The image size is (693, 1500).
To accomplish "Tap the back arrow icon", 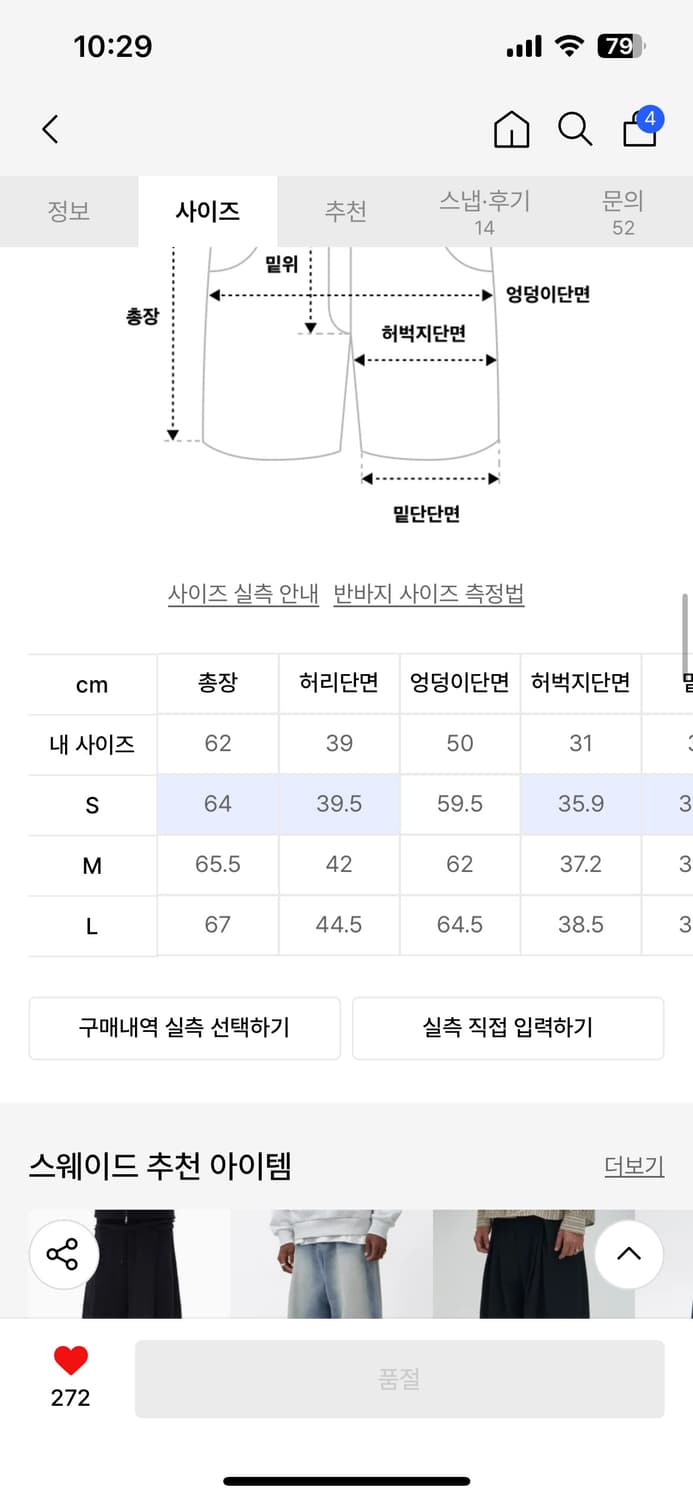I will 51,129.
